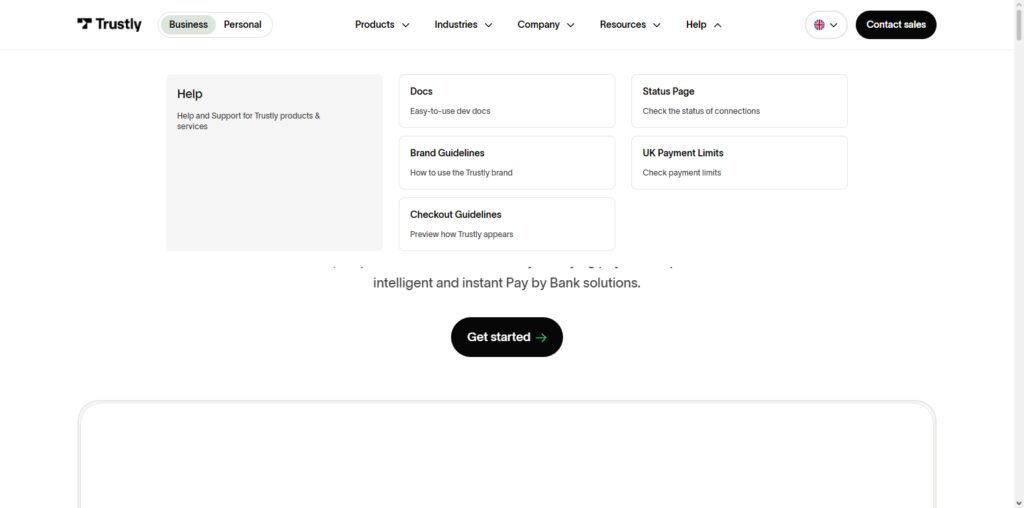Click the Help and Support panel
1024x508 pixels.
[274, 162]
